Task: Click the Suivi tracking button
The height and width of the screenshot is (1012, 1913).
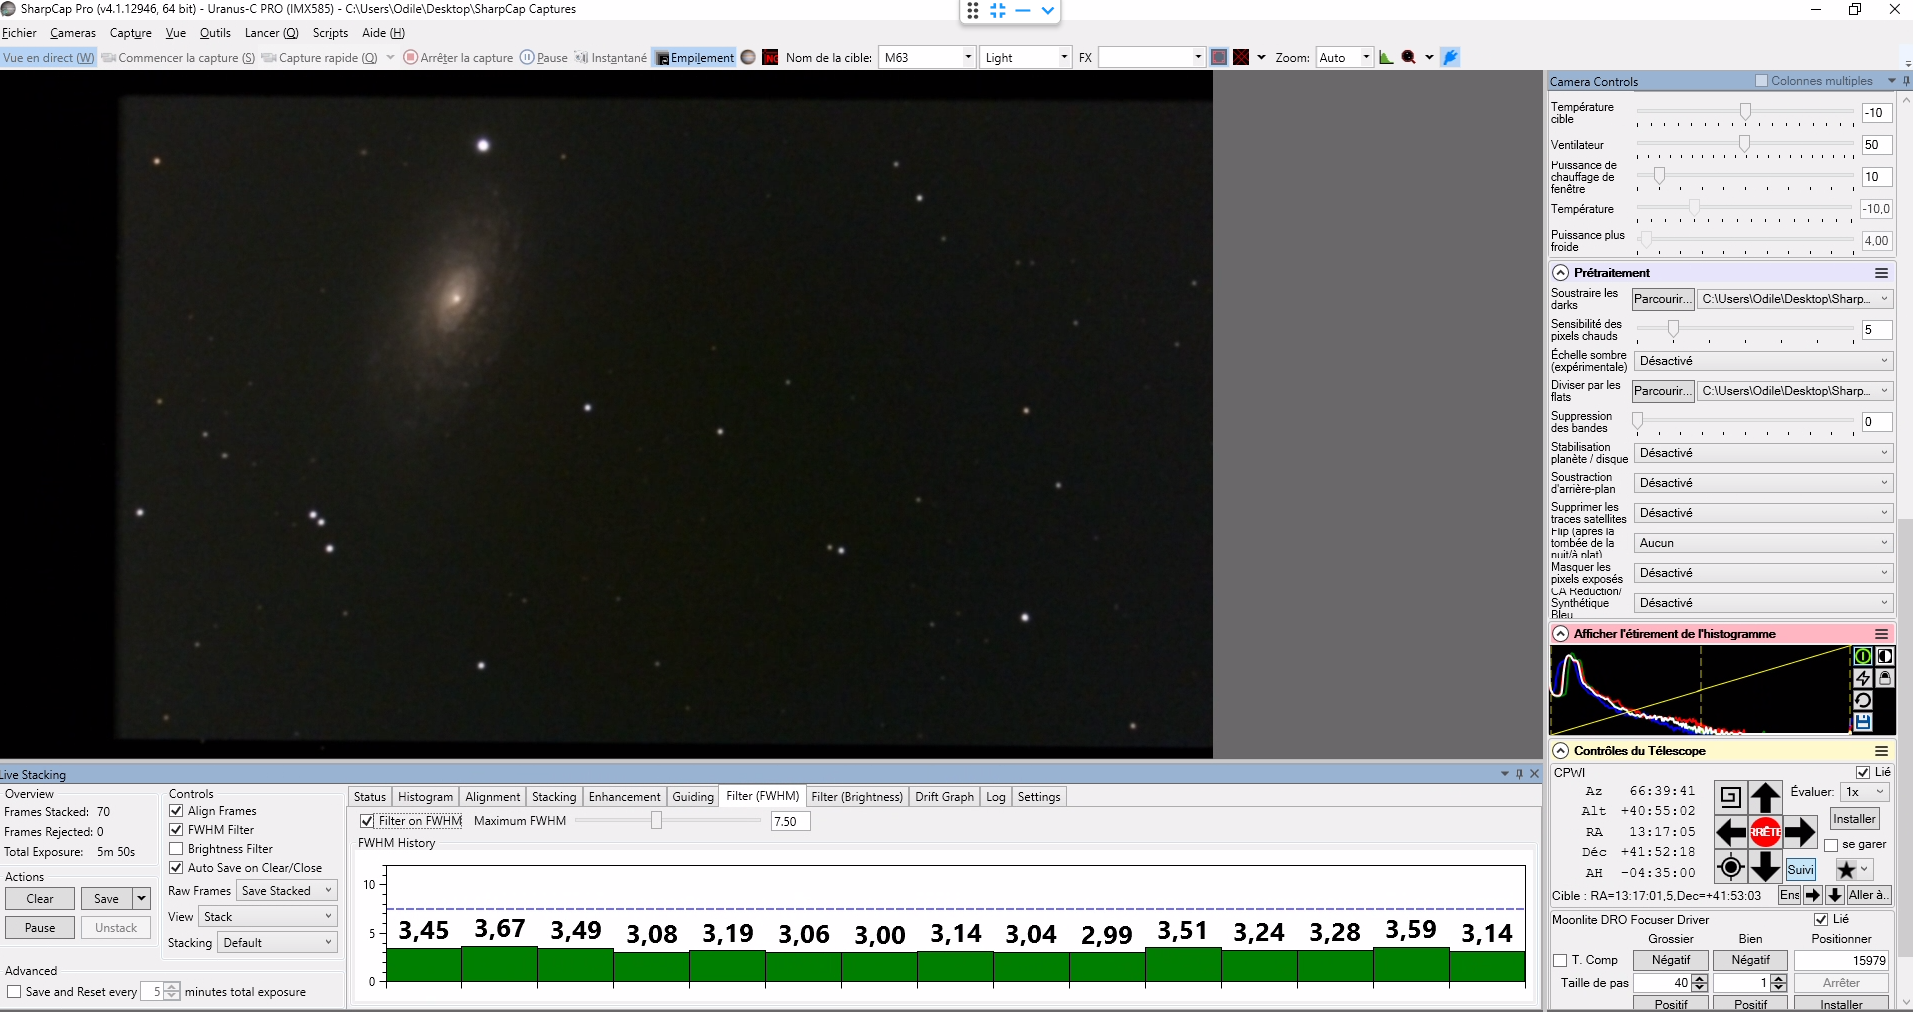Action: pos(1800,869)
